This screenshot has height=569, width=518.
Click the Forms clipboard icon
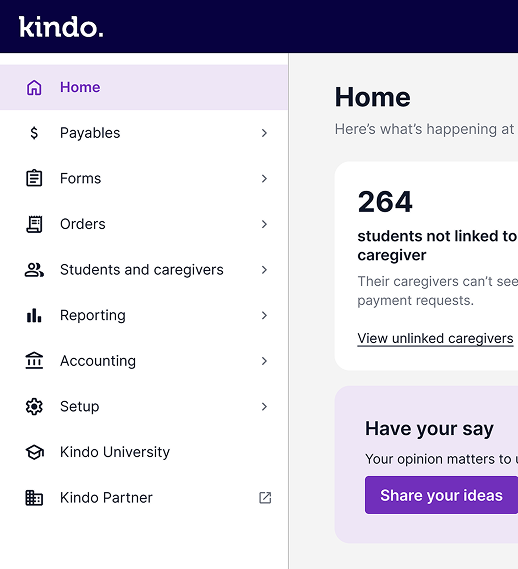click(34, 179)
